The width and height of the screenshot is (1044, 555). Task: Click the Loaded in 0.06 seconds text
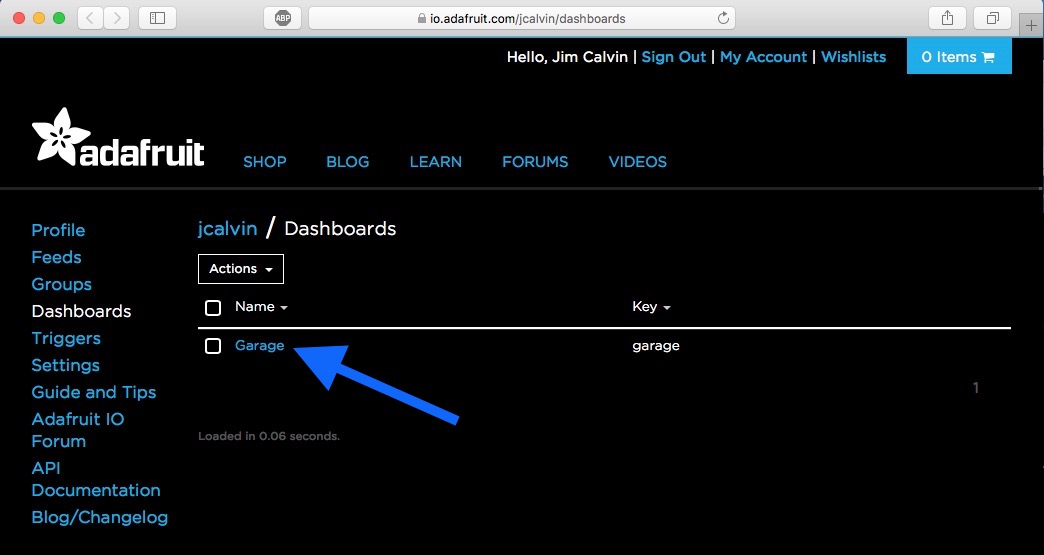(x=269, y=437)
